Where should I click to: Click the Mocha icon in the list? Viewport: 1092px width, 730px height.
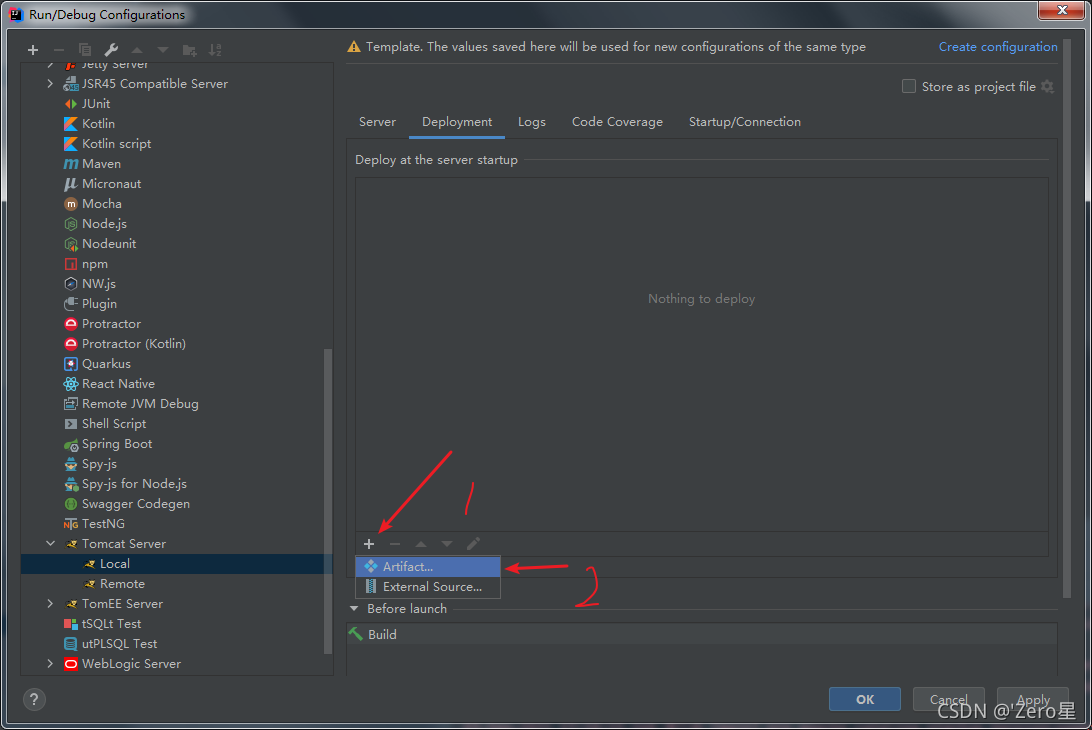pyautogui.click(x=70, y=204)
